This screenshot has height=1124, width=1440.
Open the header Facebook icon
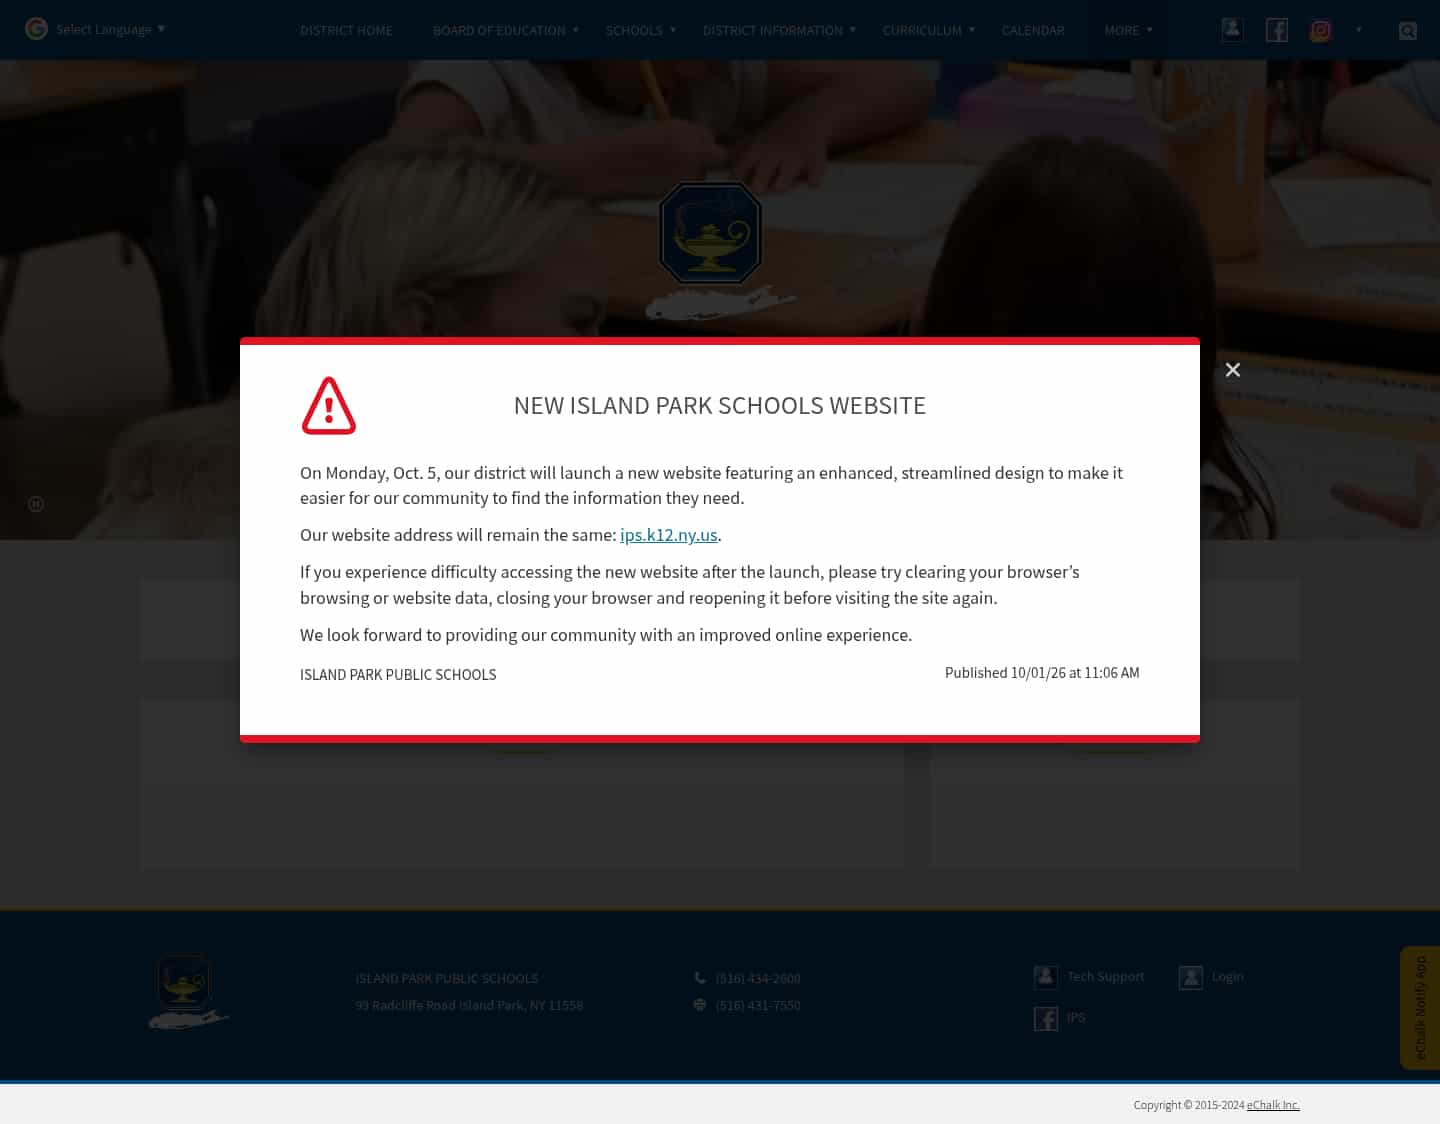(1277, 30)
